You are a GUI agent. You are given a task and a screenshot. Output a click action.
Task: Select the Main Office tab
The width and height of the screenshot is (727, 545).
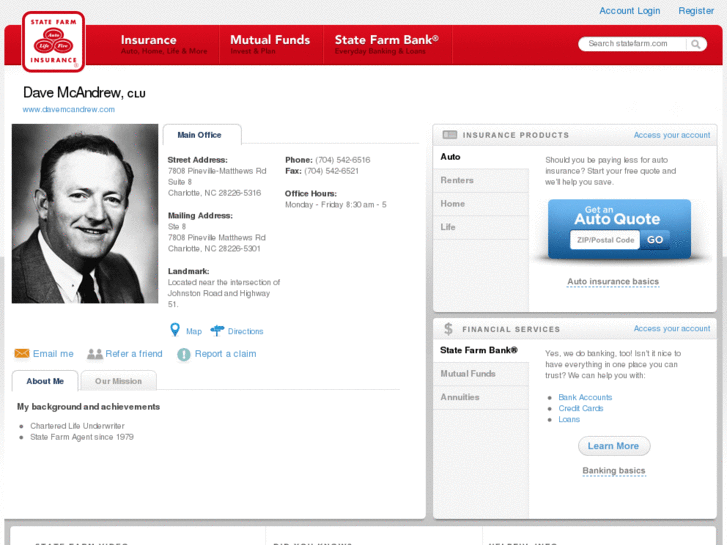tap(202, 135)
